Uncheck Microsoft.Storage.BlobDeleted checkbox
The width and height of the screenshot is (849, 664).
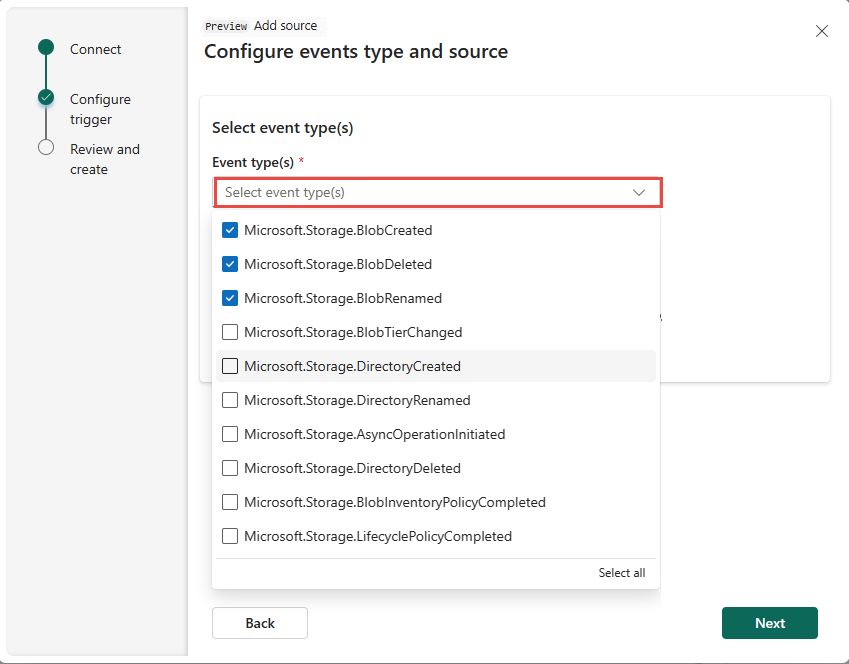[230, 264]
